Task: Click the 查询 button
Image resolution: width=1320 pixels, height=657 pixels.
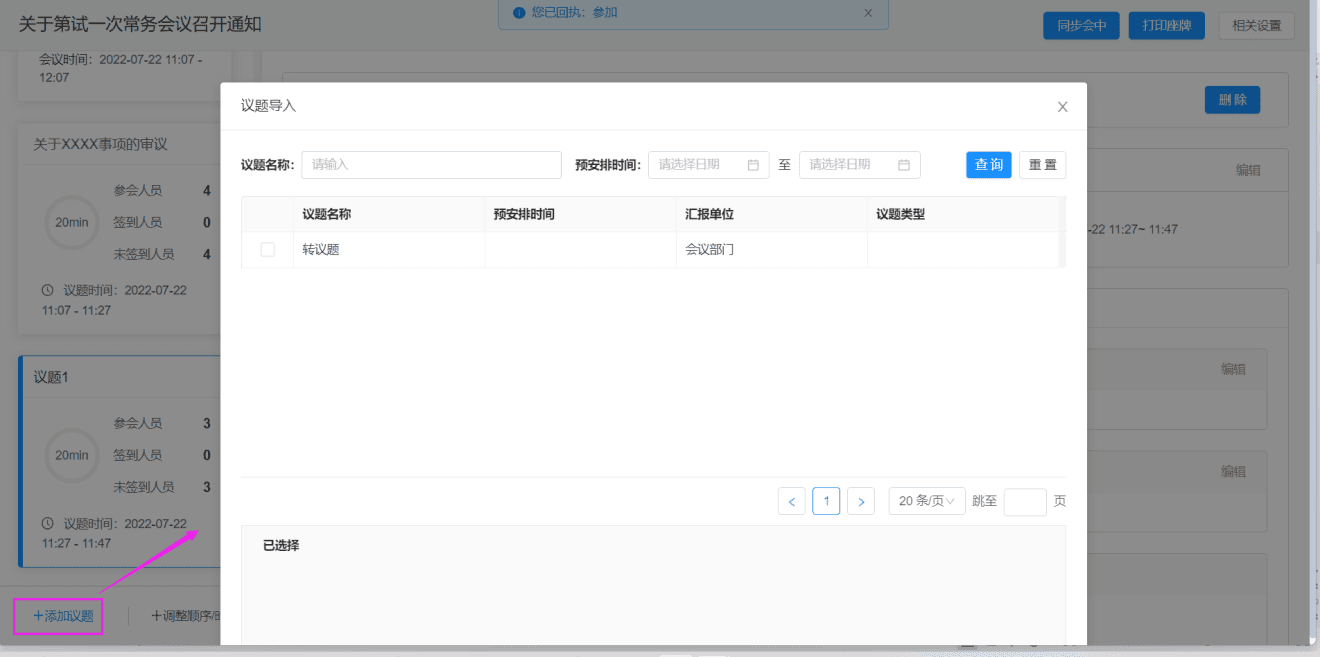Action: (x=989, y=165)
